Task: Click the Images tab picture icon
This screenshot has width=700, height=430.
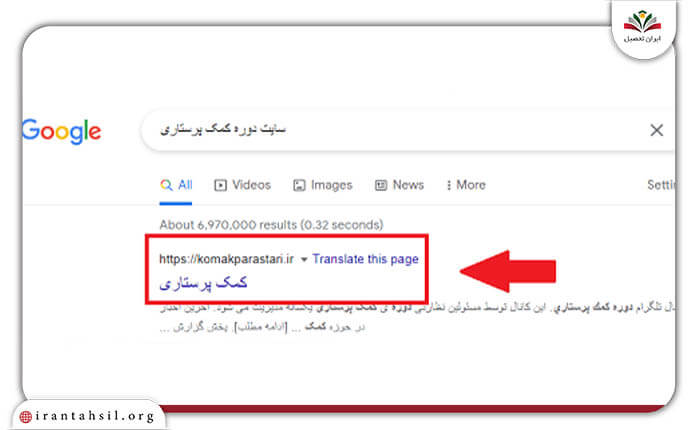Action: (299, 185)
